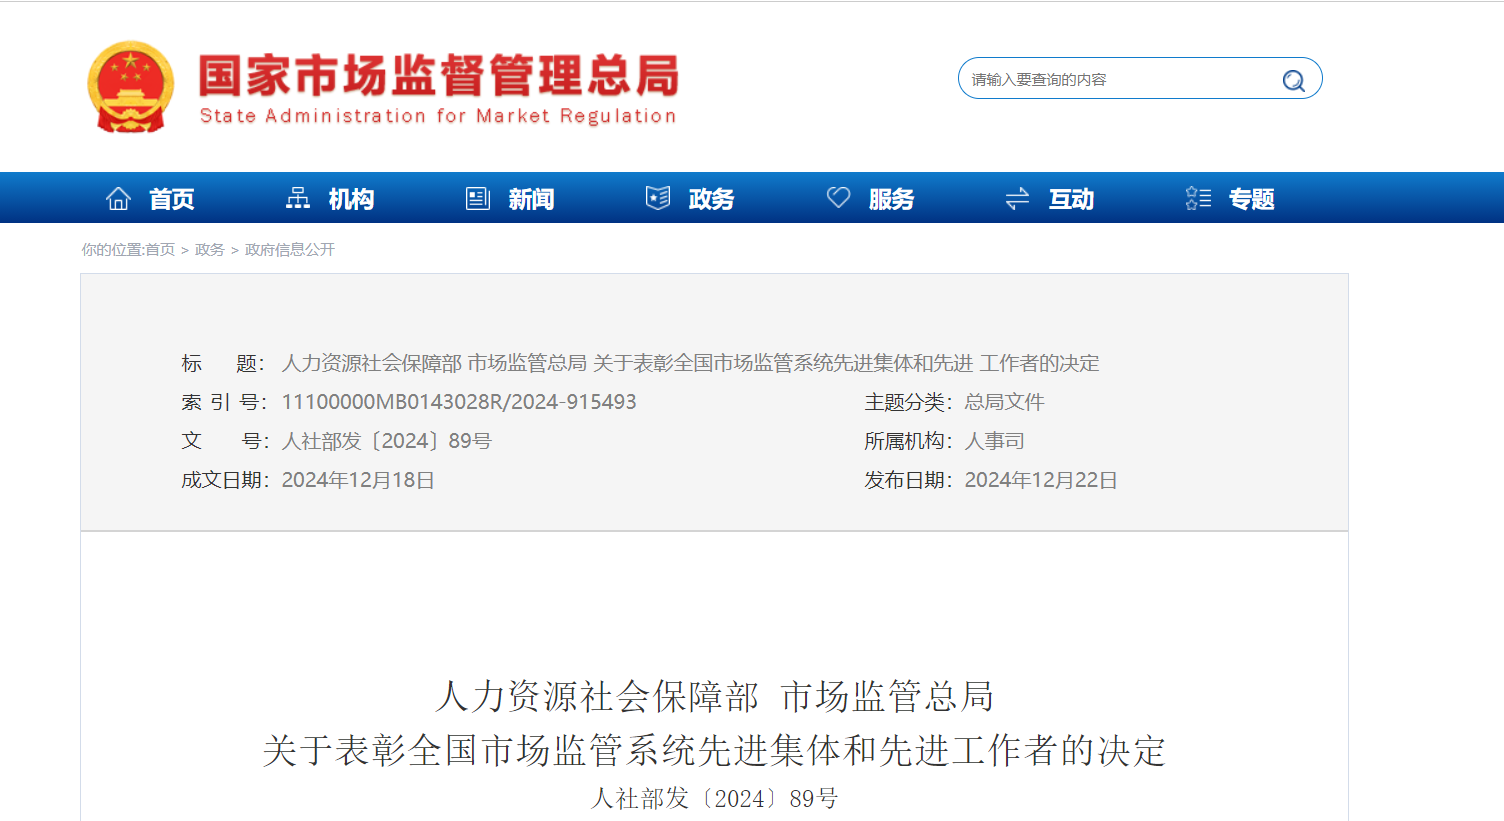The image size is (1504, 821).
Task: Open the 专题 navigation menu item
Action: (x=1251, y=199)
